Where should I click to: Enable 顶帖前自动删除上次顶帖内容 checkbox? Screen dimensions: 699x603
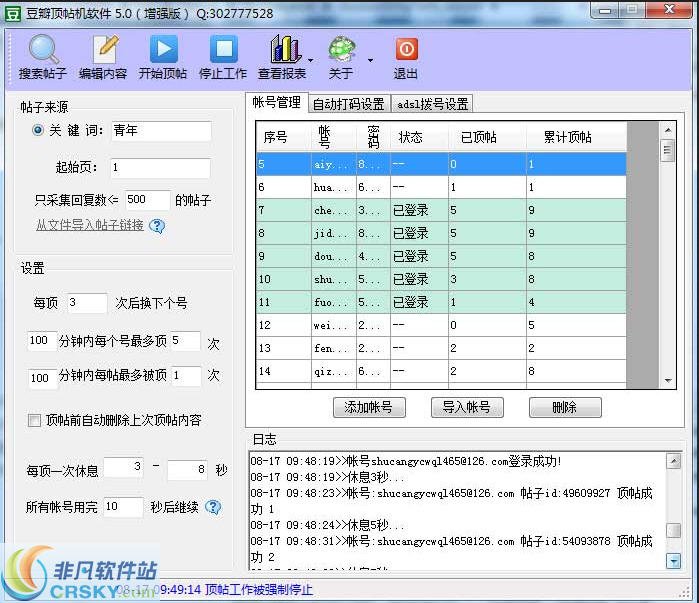[34, 420]
